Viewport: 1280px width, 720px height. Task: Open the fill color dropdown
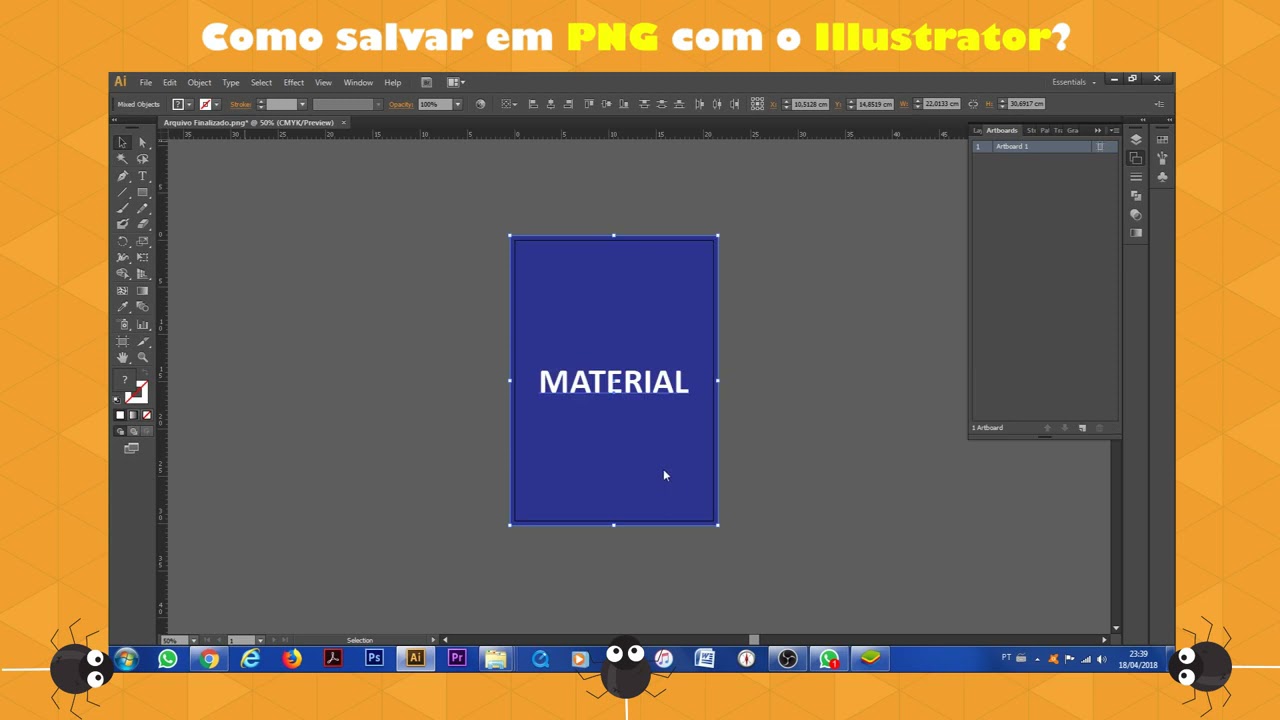(191, 104)
